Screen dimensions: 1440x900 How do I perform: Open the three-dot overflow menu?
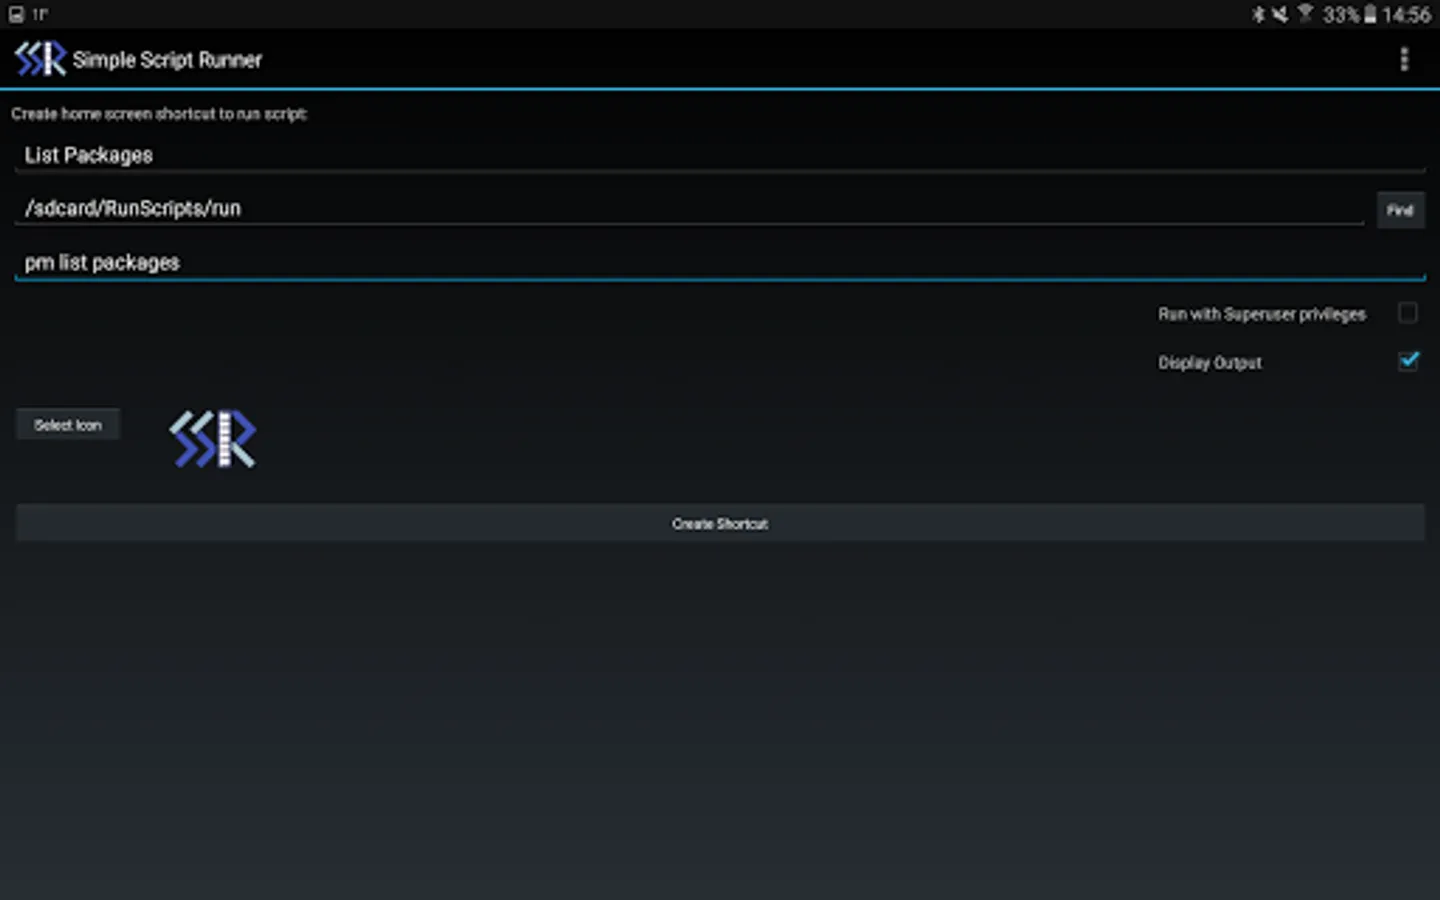[x=1404, y=59]
